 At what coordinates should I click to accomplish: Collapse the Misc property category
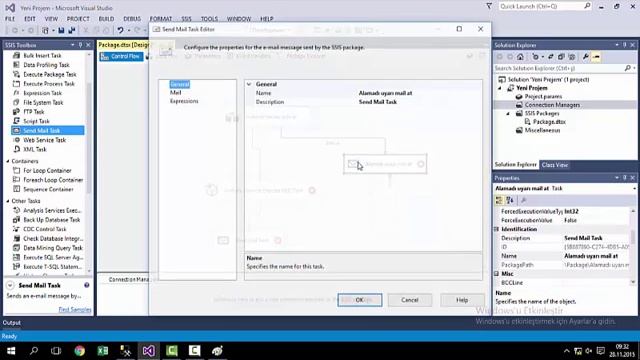click(497, 273)
